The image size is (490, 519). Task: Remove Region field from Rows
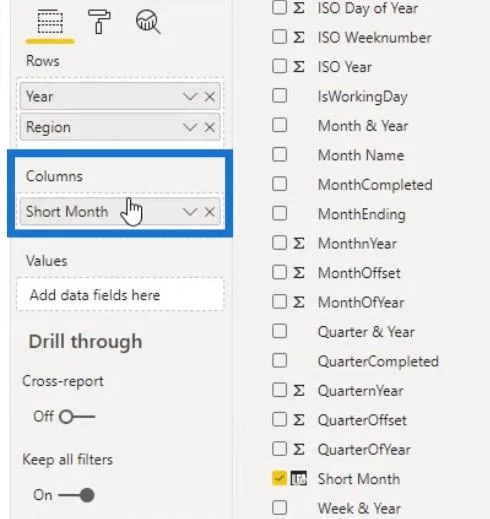(210, 127)
